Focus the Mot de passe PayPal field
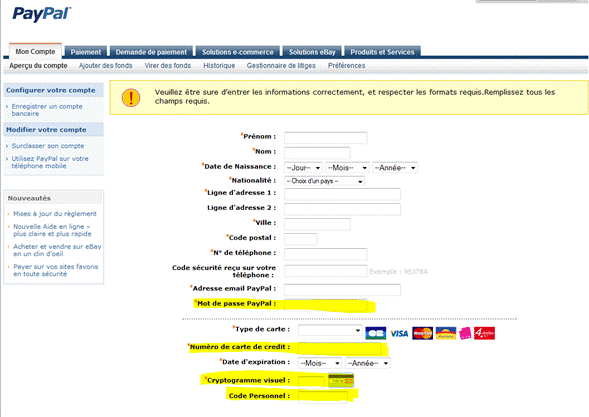Image resolution: width=589 pixels, height=417 pixels. pyautogui.click(x=325, y=305)
